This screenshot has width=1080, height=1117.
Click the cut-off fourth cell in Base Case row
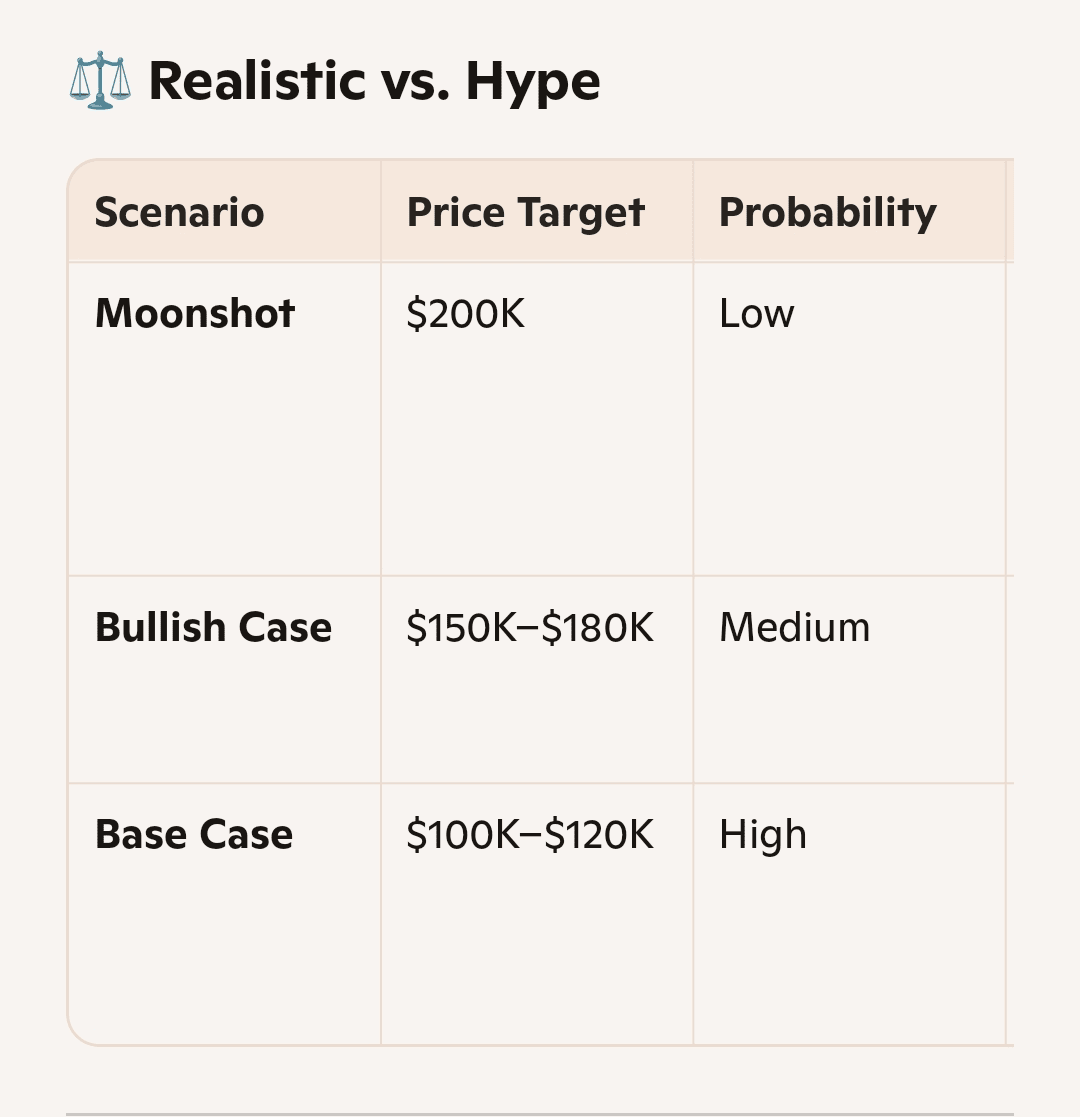tap(1010, 913)
